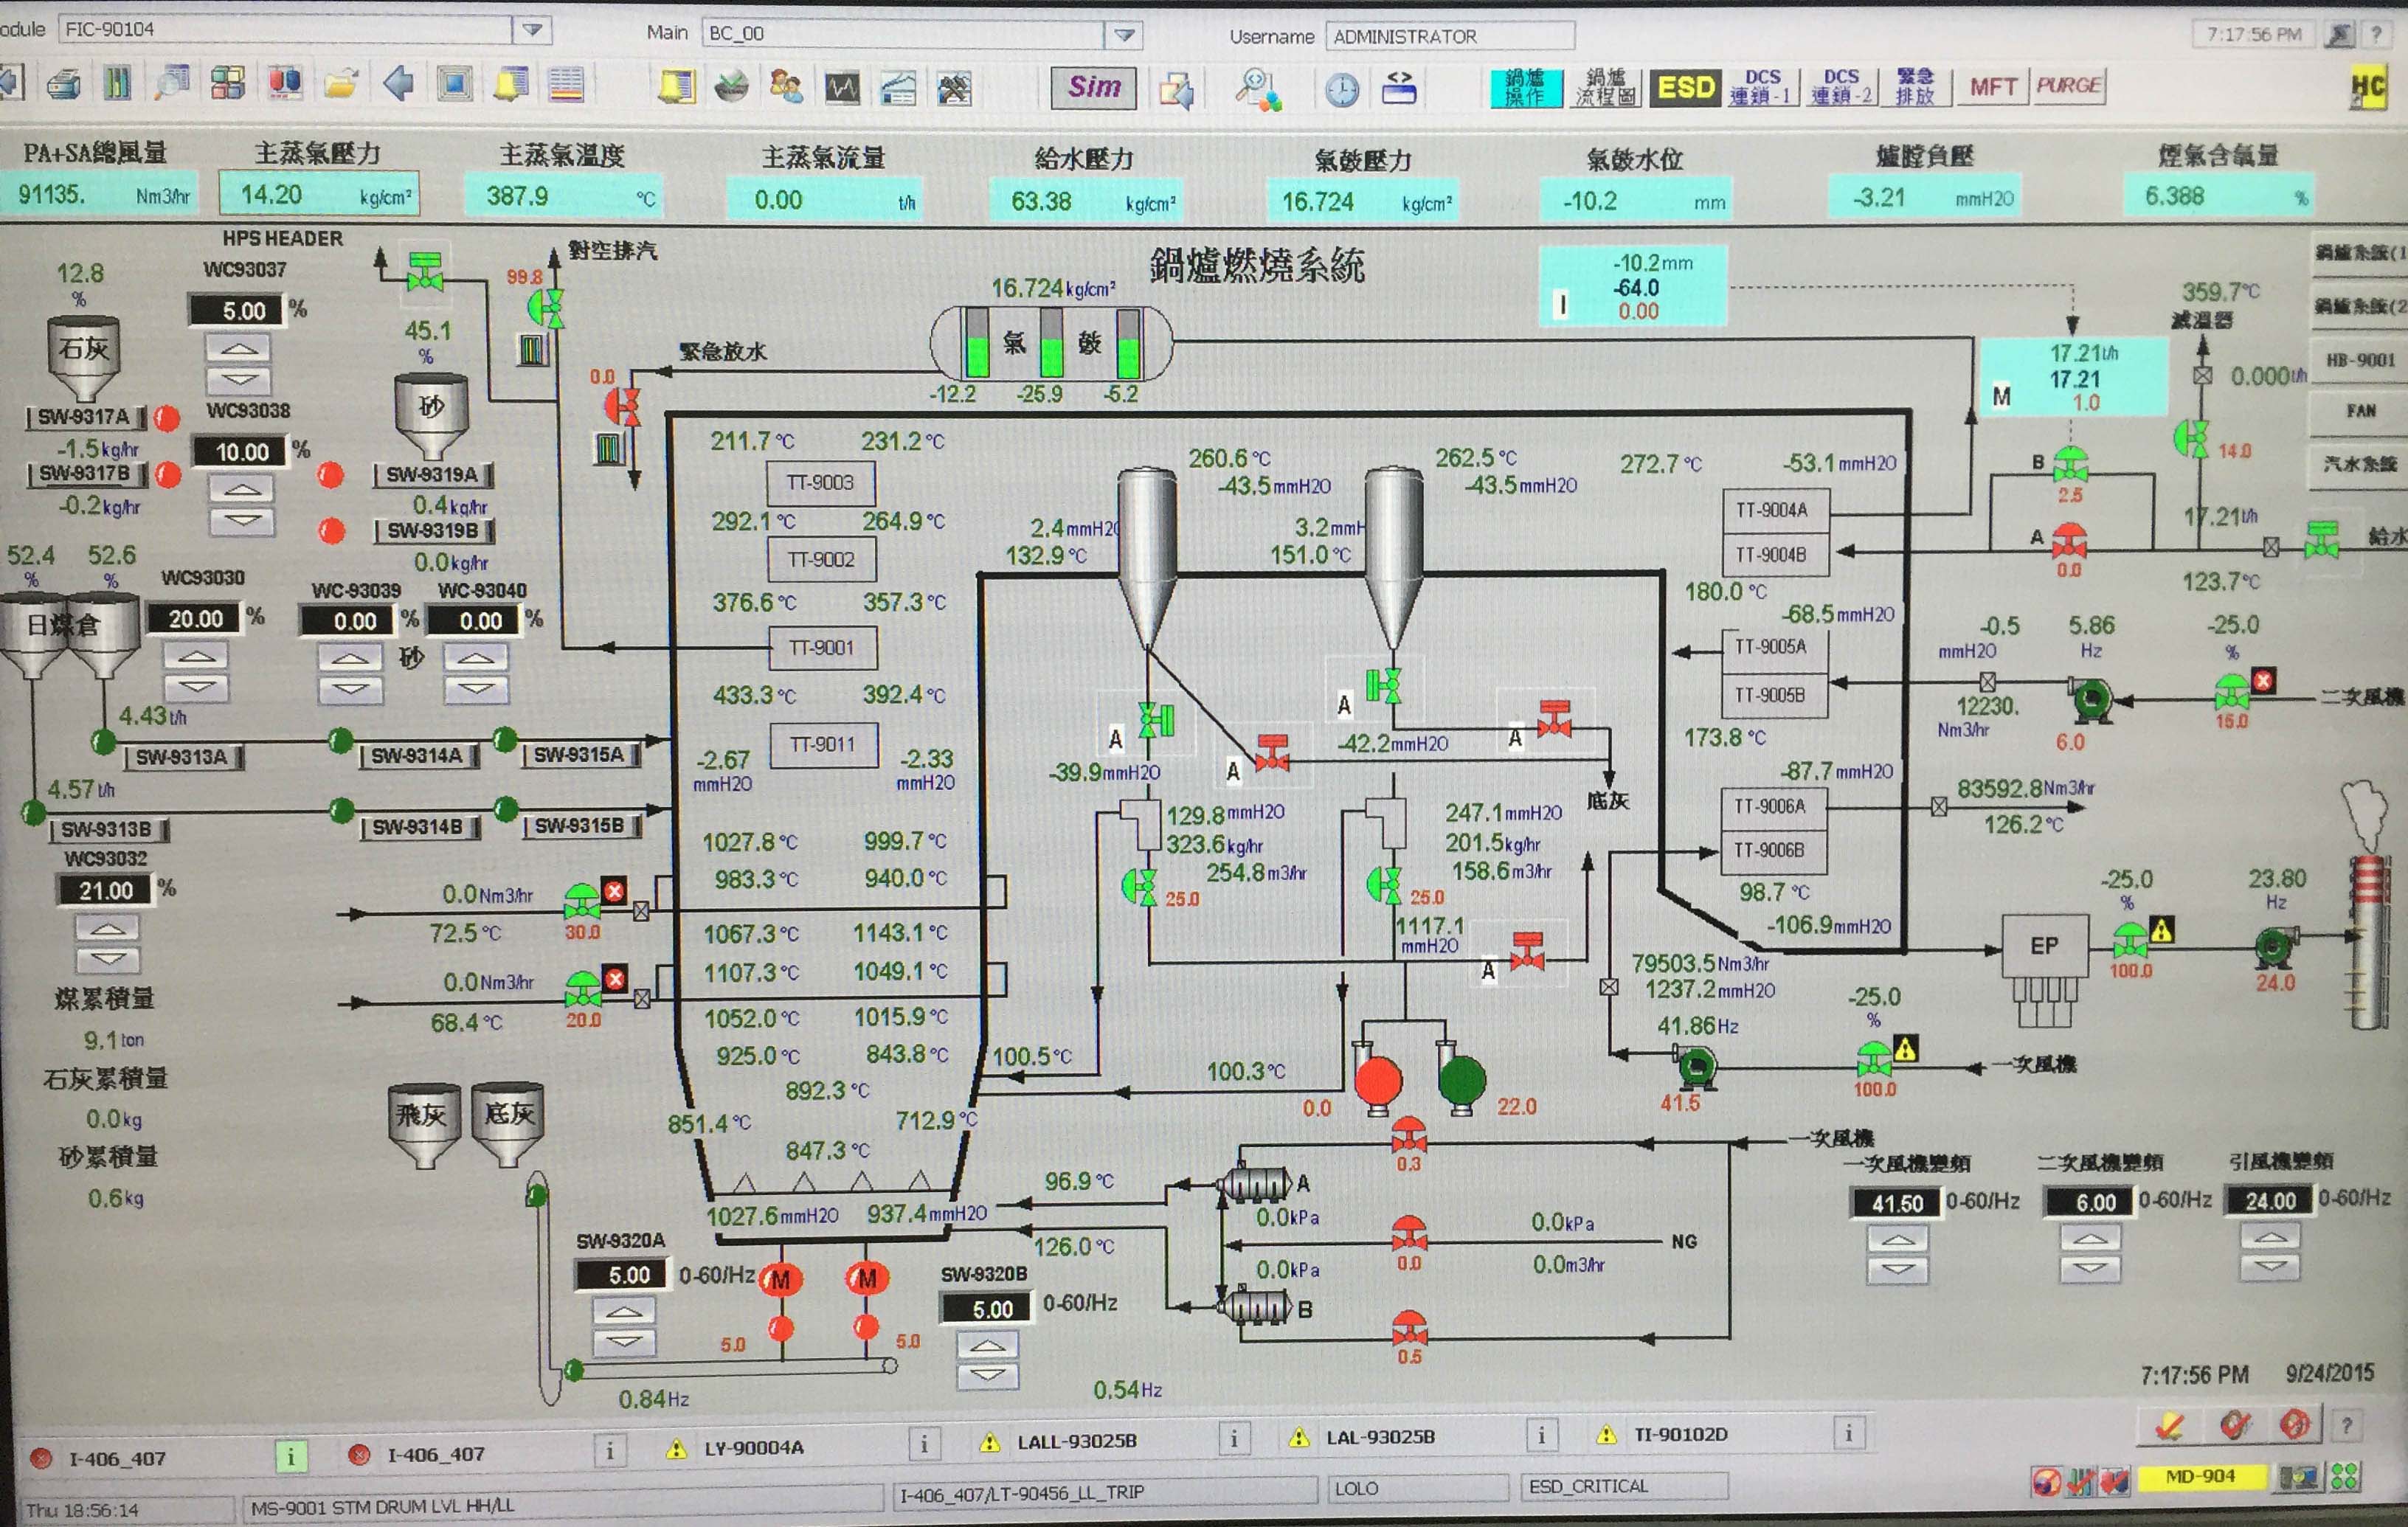Open the 鍋爐操作 display tab
This screenshot has height=1527, width=2408.
(1526, 87)
